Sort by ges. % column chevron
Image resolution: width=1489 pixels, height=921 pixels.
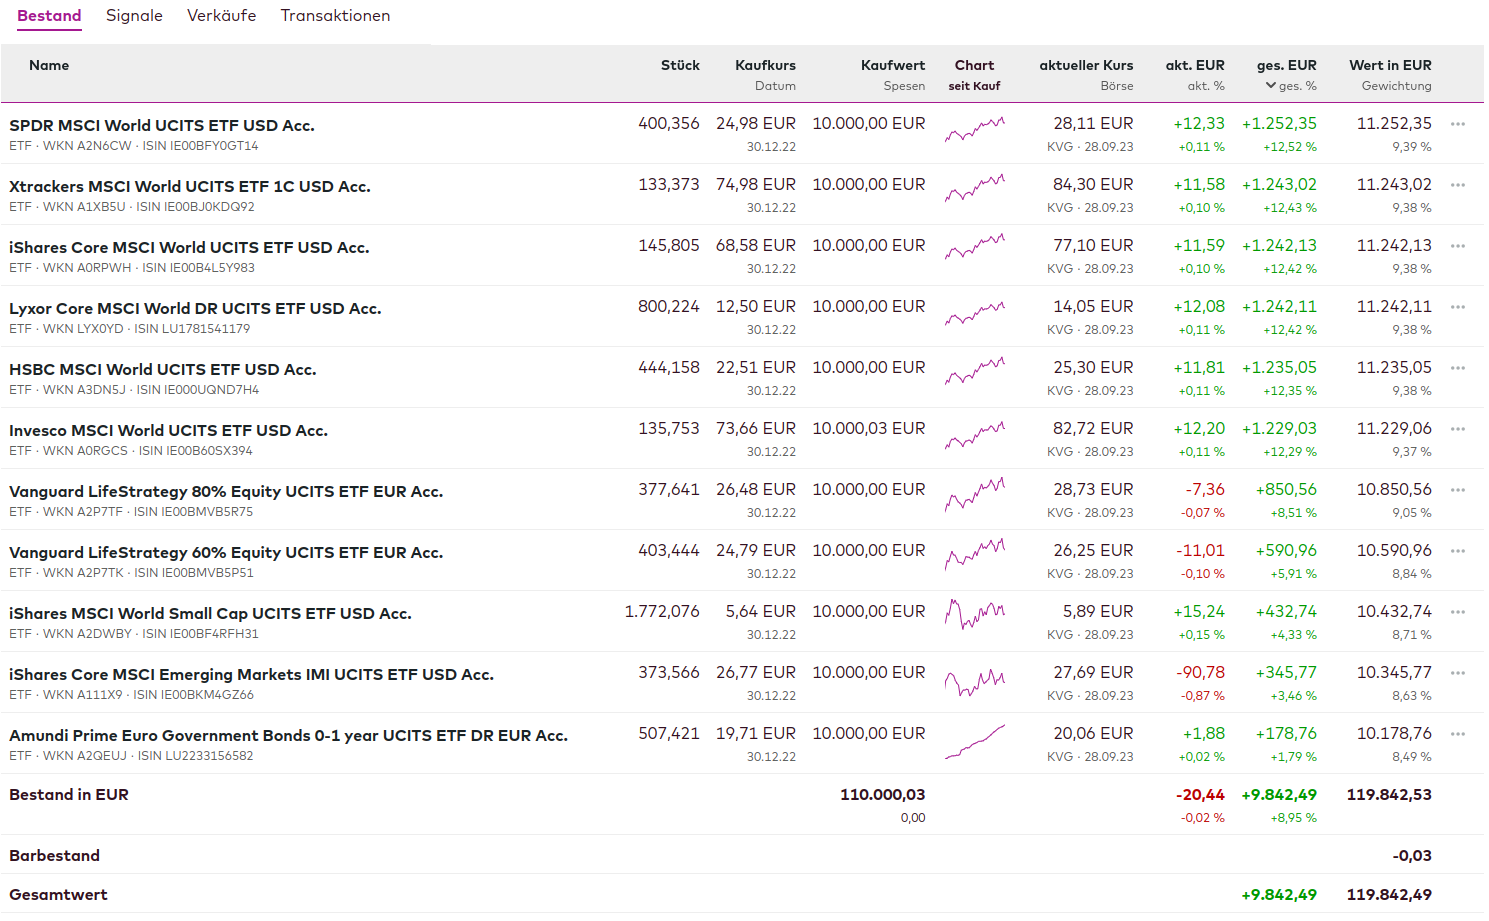1271,86
